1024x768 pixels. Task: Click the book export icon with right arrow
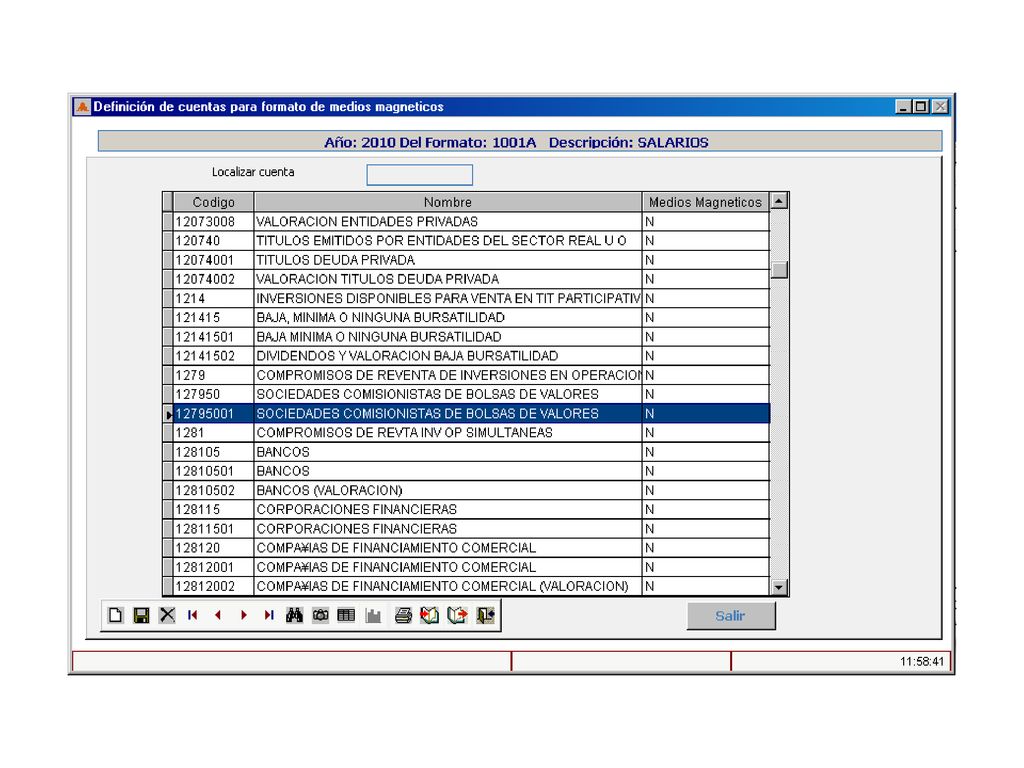tap(457, 615)
